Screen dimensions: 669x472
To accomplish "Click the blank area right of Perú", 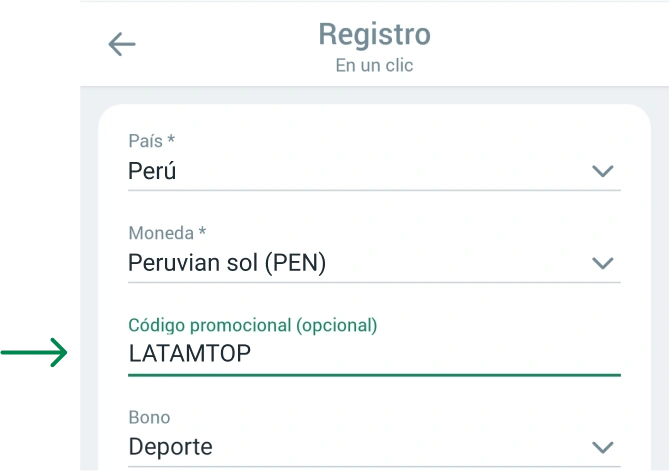I will tap(380, 171).
